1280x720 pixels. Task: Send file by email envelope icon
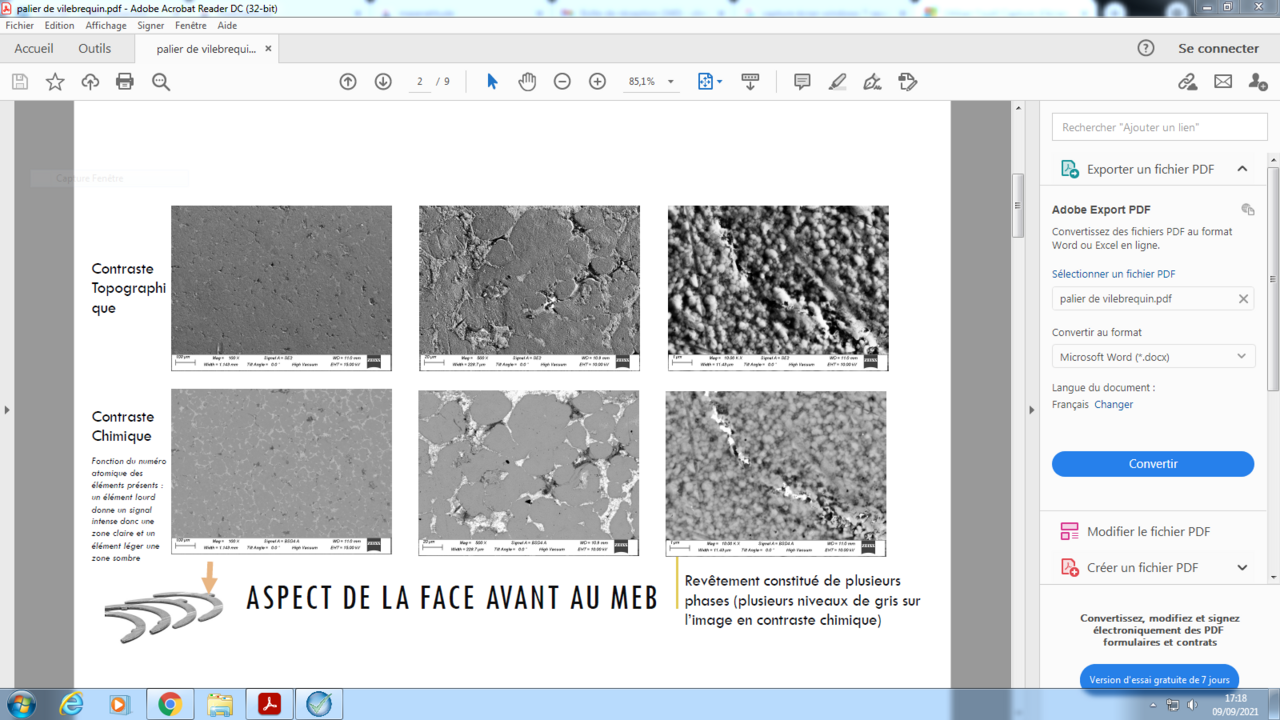coord(1223,82)
